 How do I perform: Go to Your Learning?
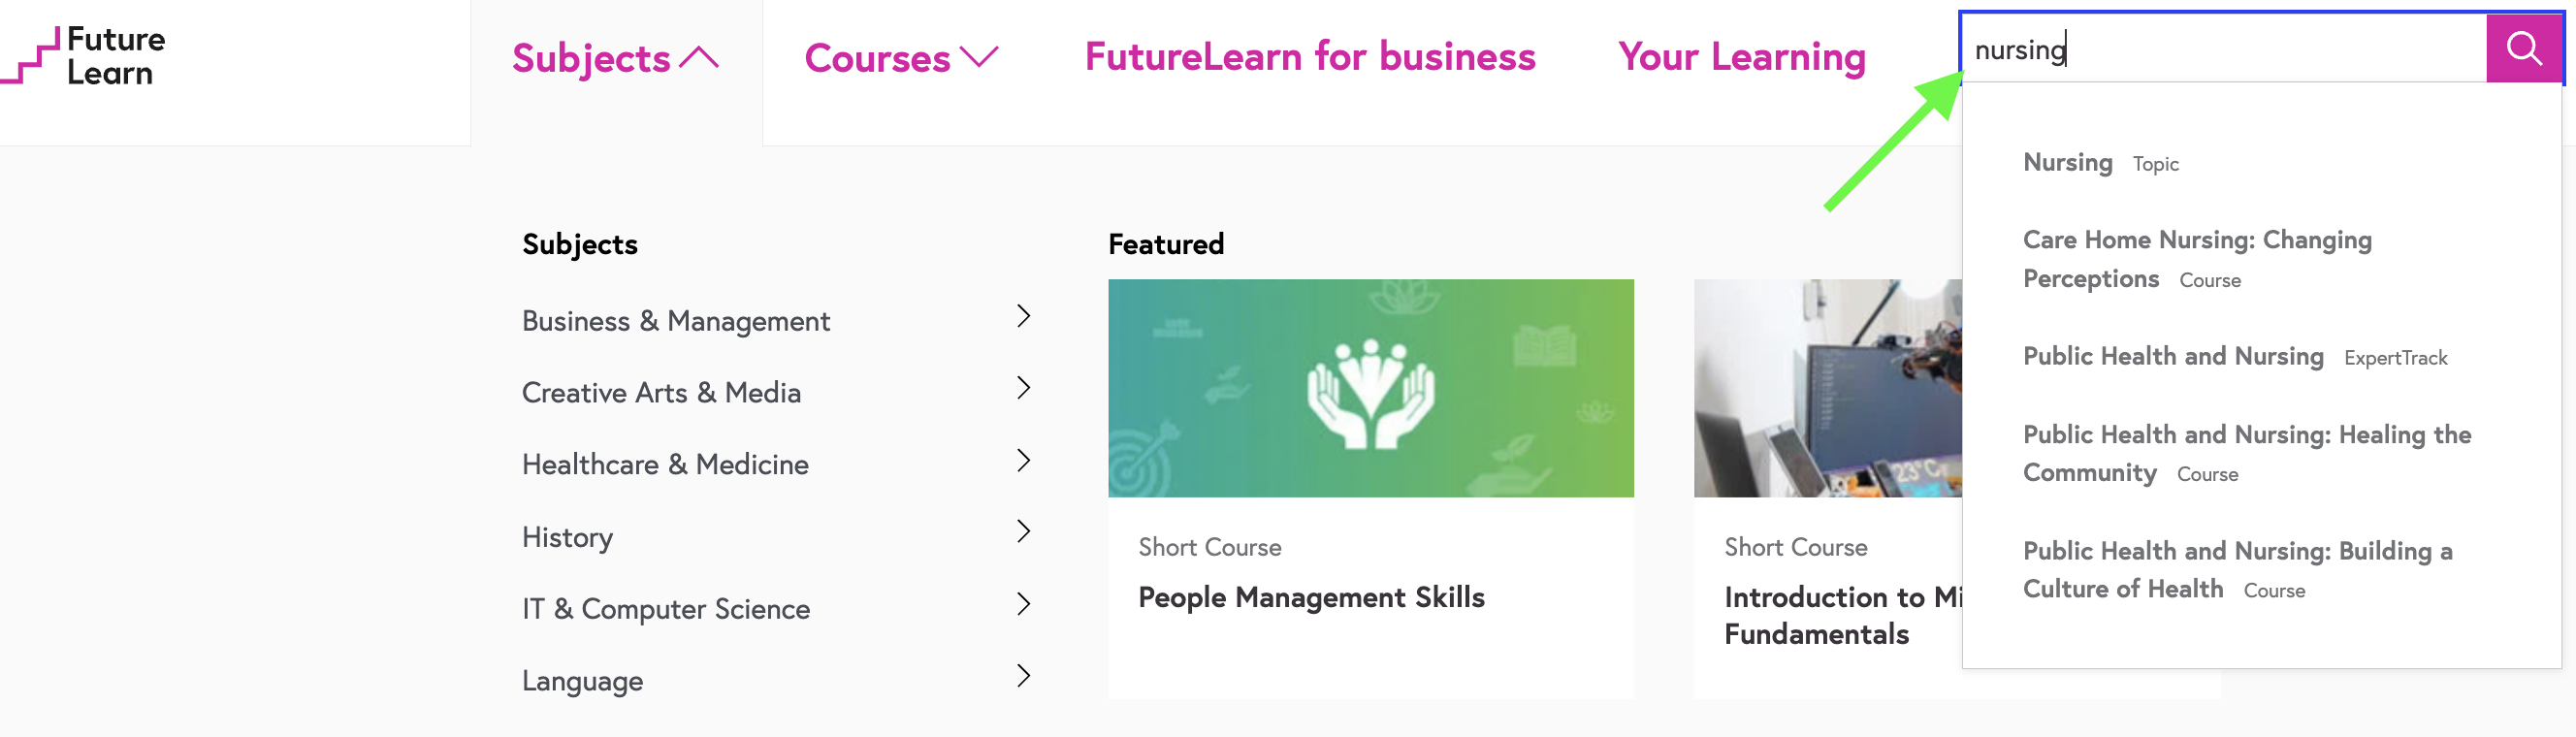[1741, 57]
